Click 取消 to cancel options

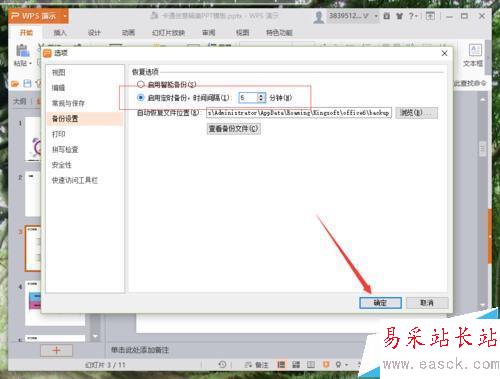[427, 303]
